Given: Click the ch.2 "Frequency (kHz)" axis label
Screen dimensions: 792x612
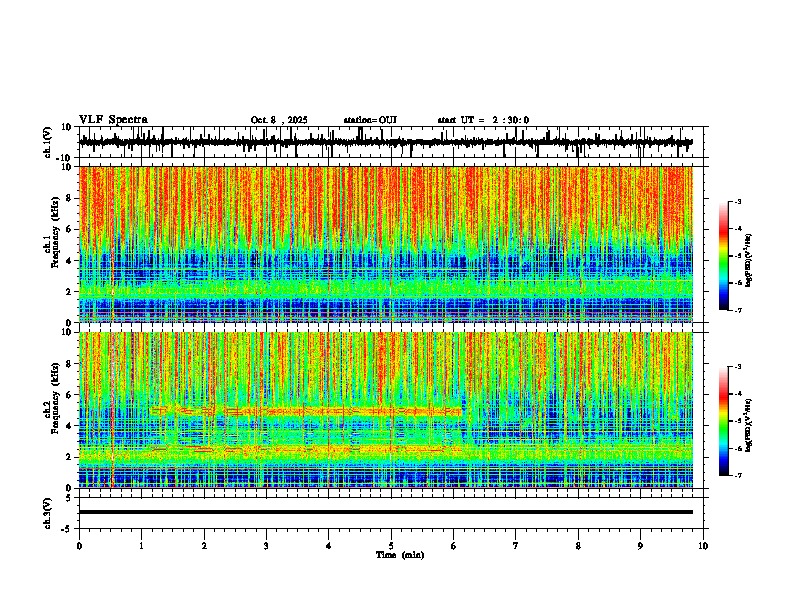Looking at the screenshot, I should point(55,398).
